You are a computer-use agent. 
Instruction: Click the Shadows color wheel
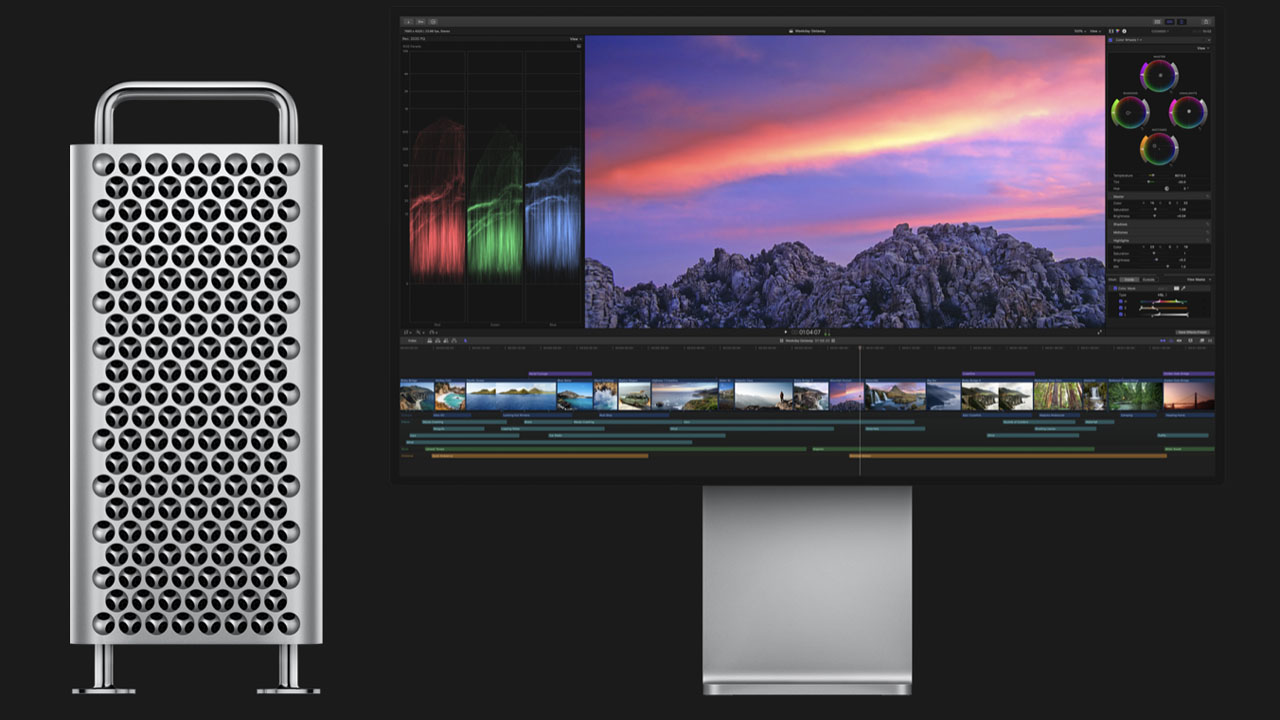pos(1129,112)
